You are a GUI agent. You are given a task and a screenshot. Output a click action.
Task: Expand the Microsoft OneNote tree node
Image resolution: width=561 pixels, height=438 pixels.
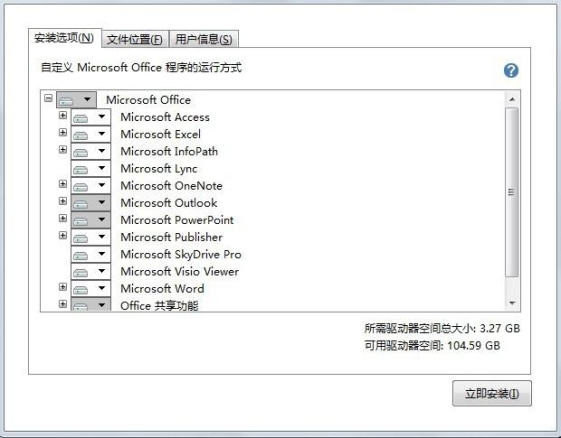[63, 184]
